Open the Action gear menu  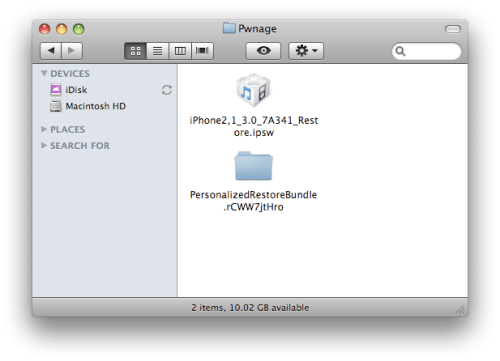click(x=306, y=51)
